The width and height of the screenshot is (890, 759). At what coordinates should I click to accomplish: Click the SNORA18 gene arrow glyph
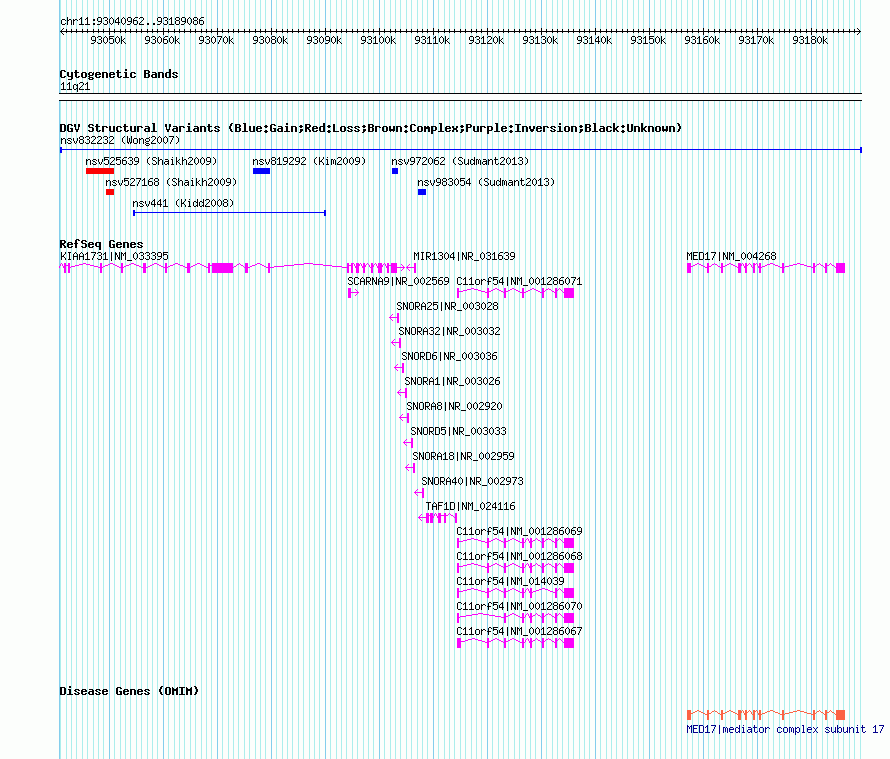tap(410, 468)
